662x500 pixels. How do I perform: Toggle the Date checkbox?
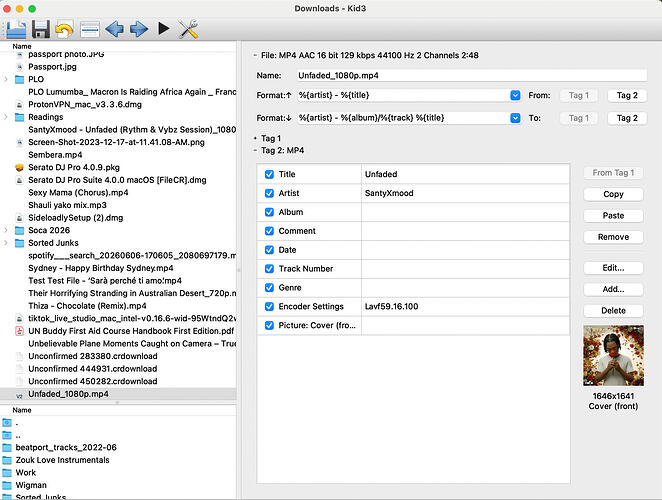[269, 250]
